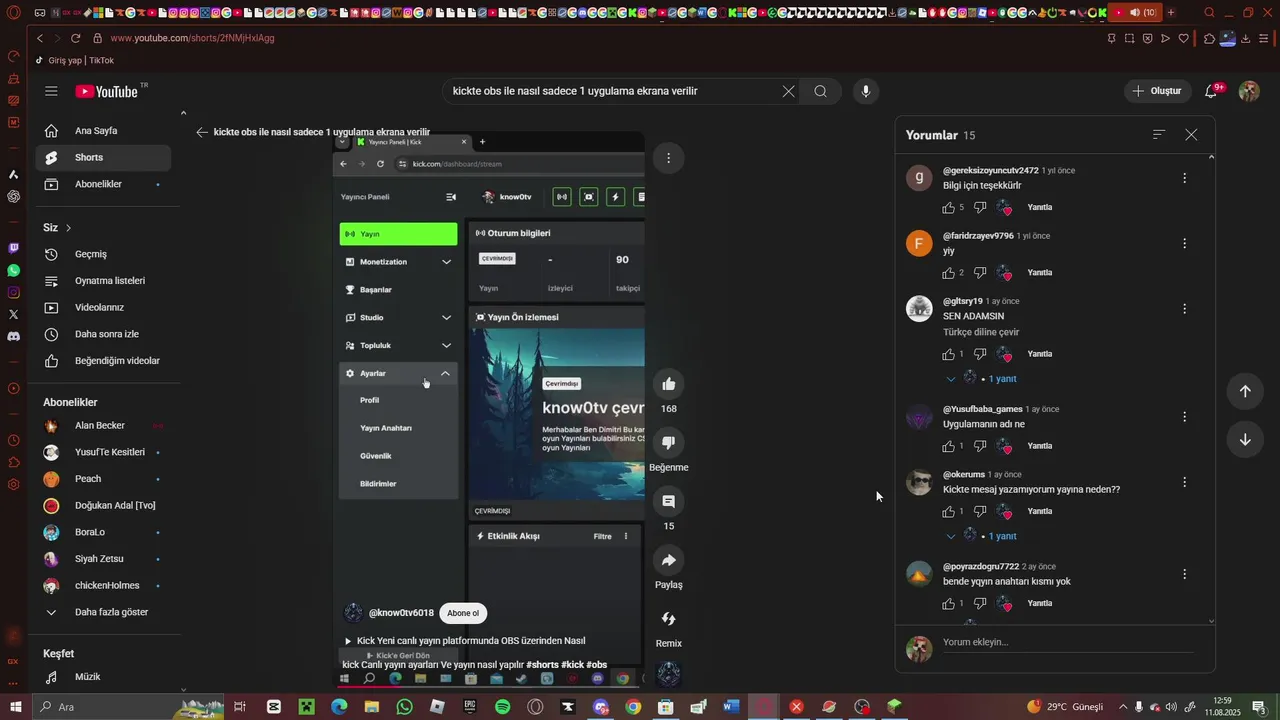Open comment sort options icon
This screenshot has height=720, width=1280.
[x=1159, y=135]
